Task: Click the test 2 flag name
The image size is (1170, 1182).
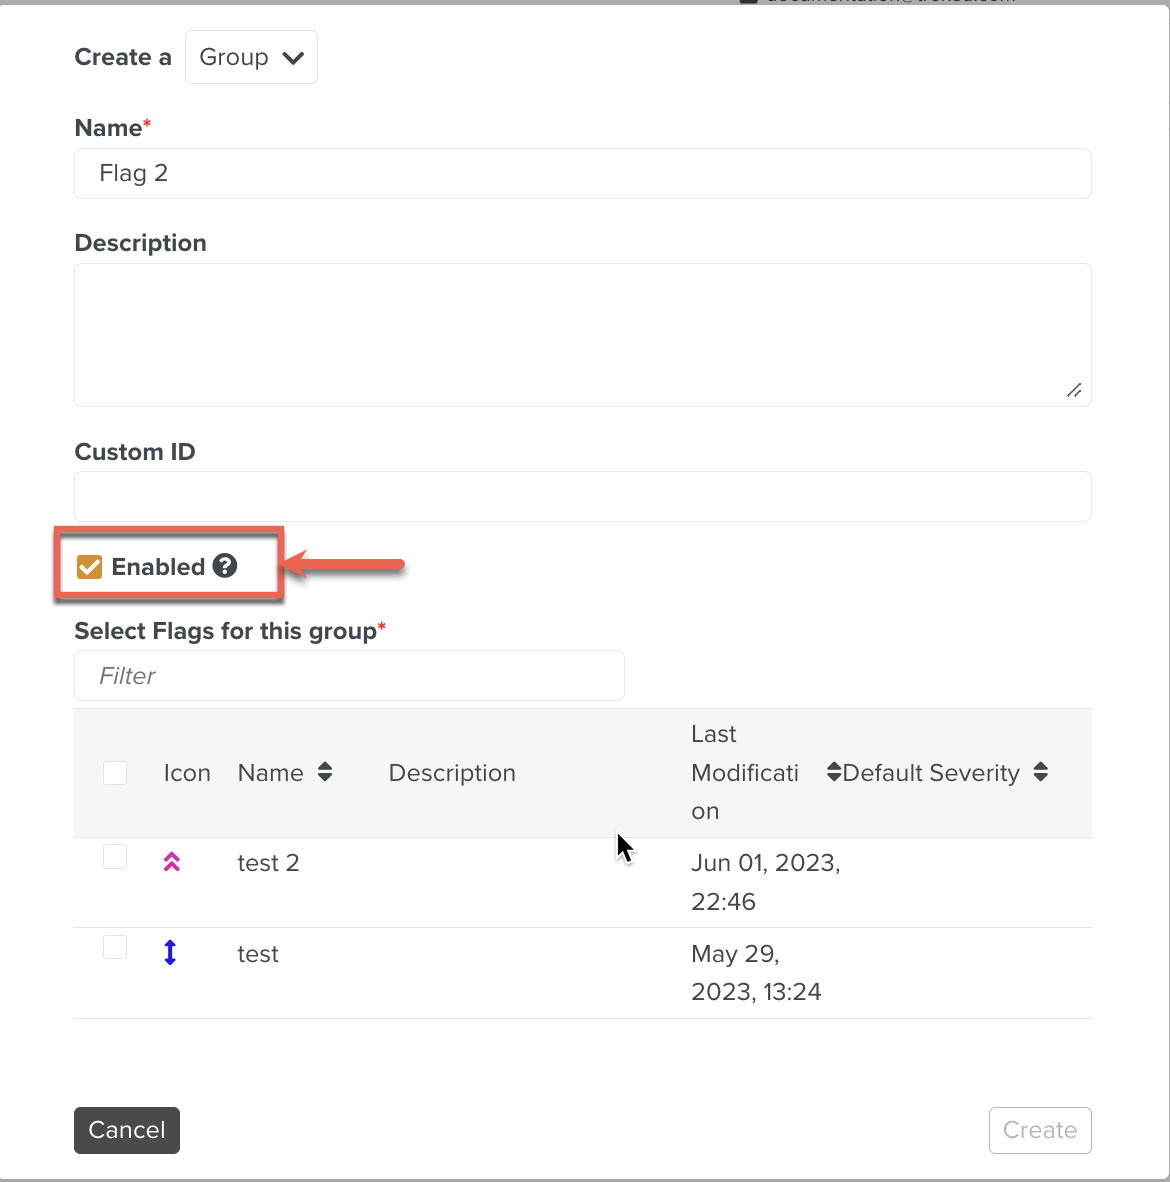Action: click(268, 863)
